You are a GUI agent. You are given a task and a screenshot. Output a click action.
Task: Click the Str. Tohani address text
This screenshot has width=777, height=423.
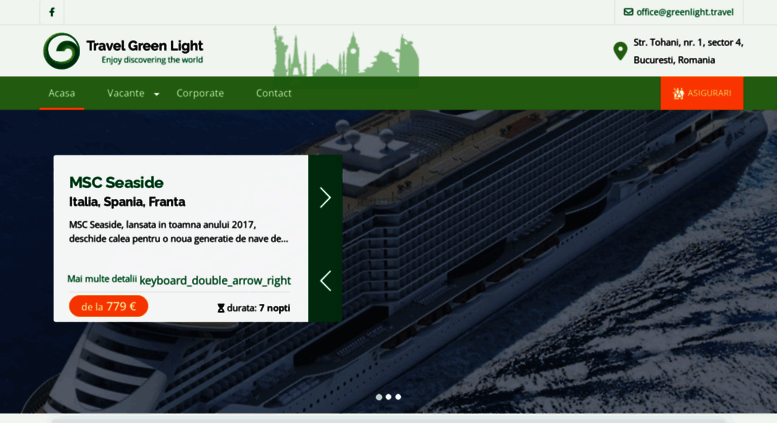tap(688, 43)
